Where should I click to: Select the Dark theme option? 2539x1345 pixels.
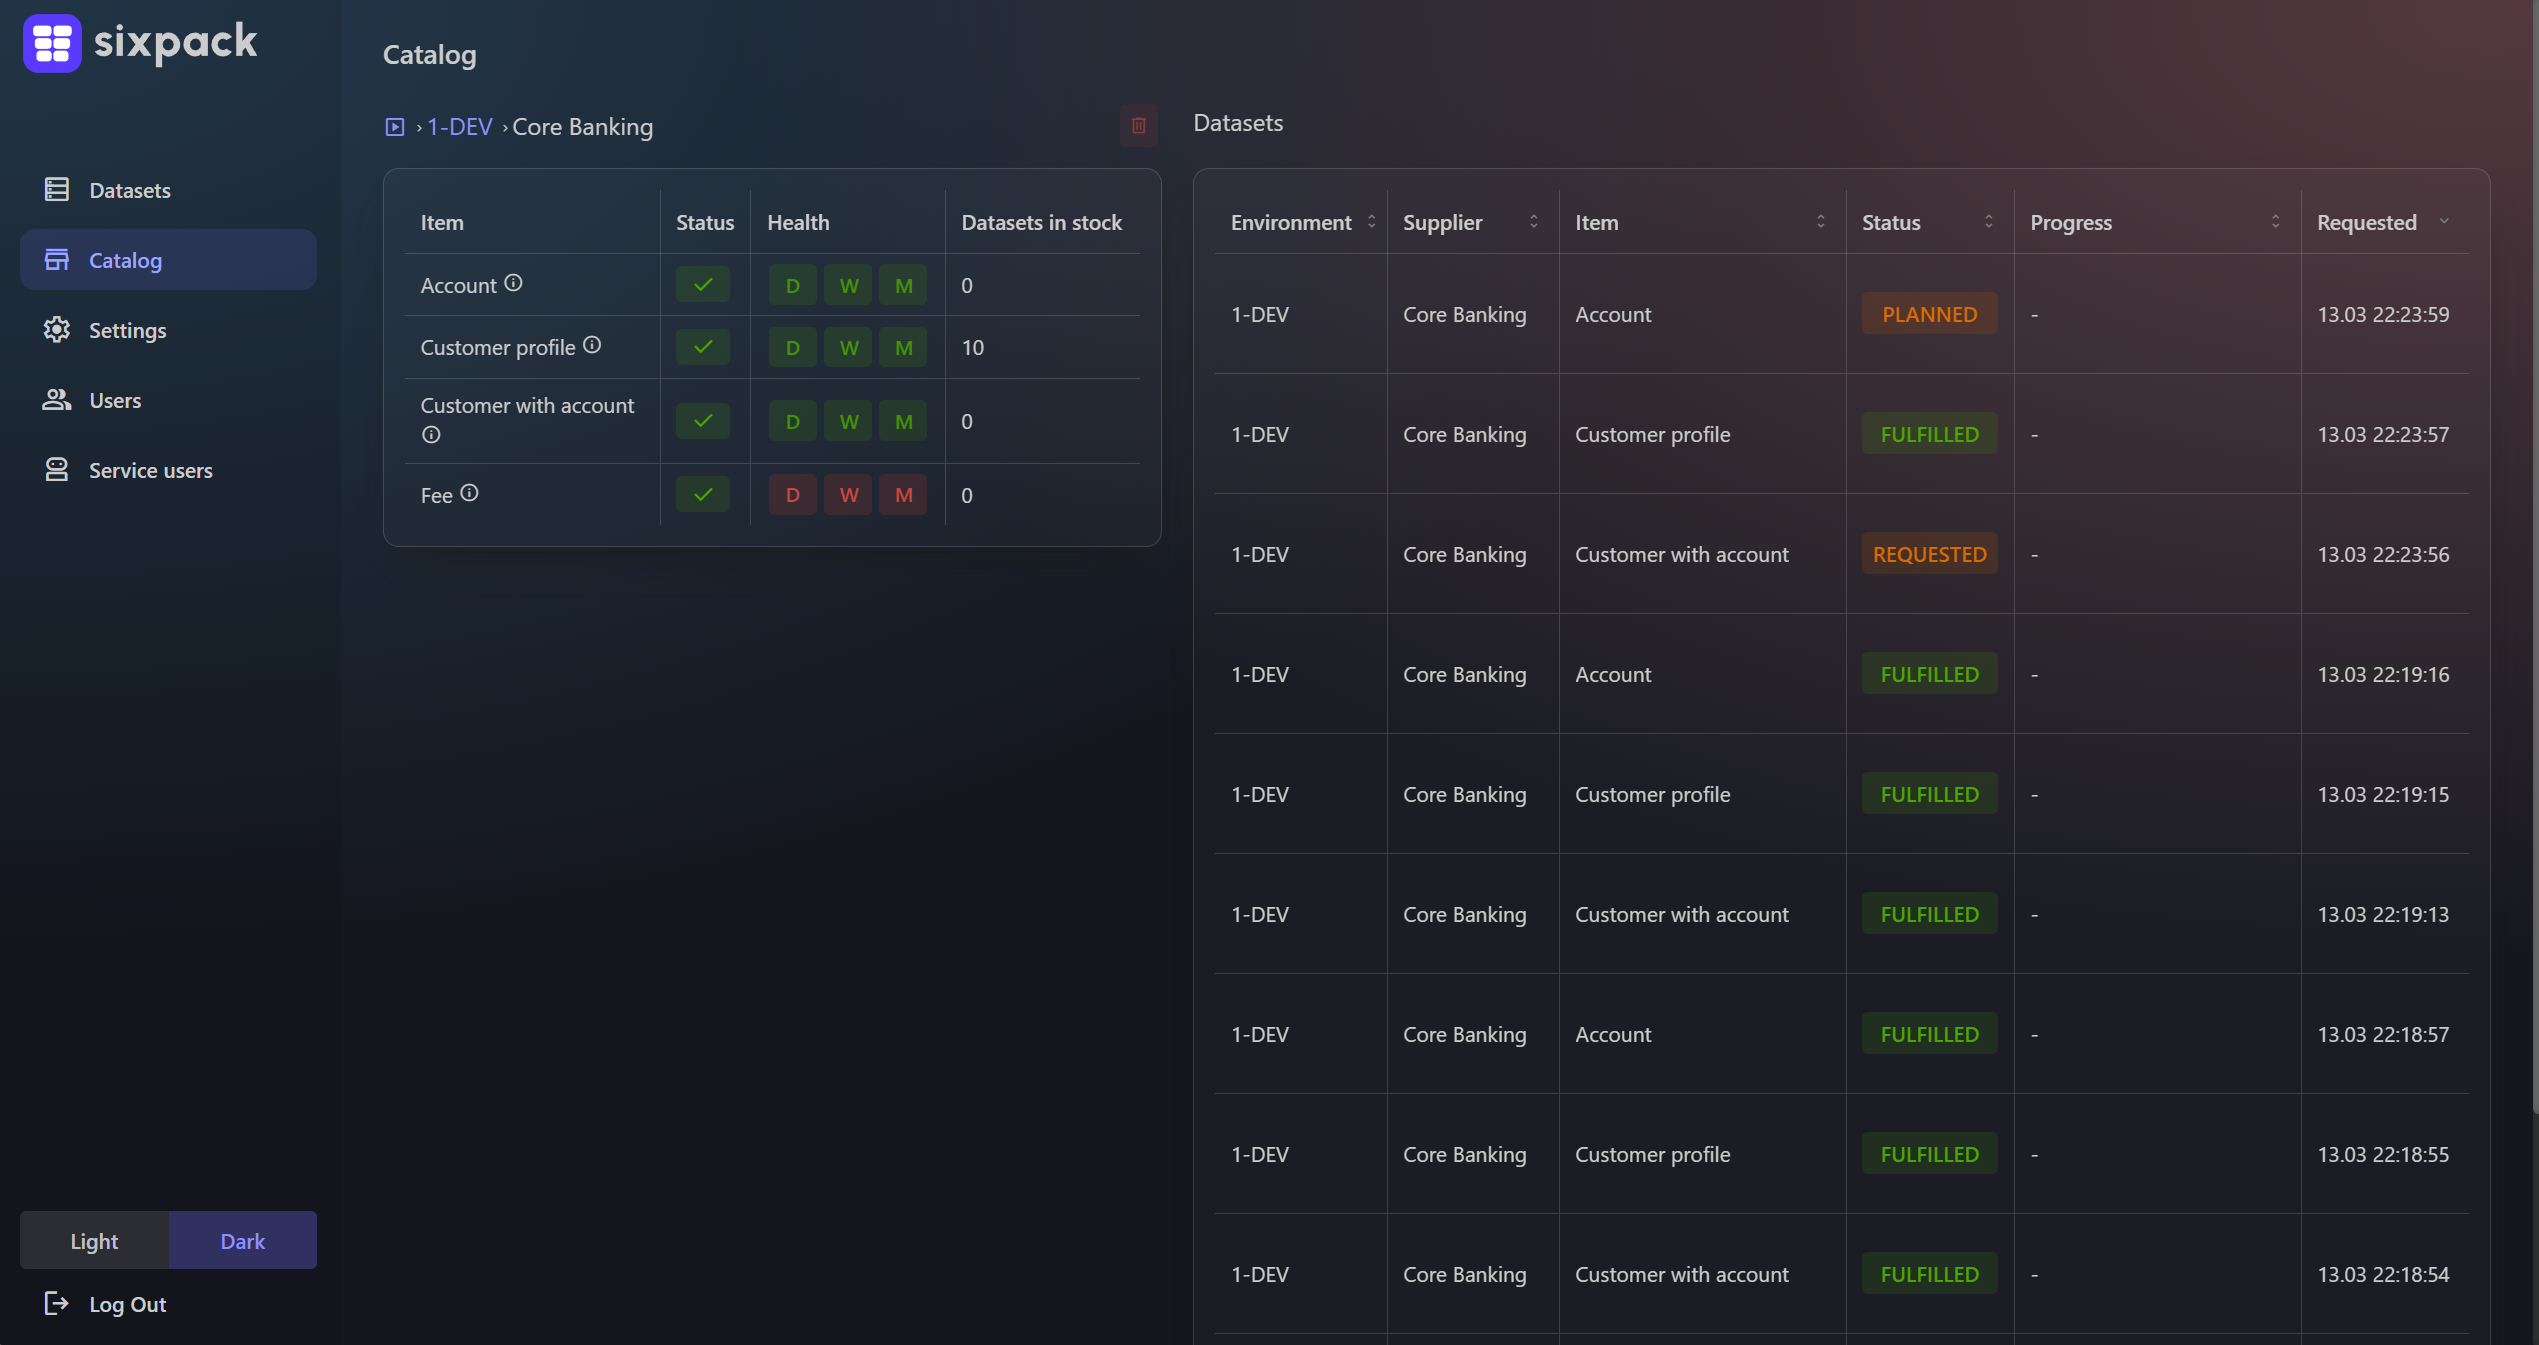(x=242, y=1240)
